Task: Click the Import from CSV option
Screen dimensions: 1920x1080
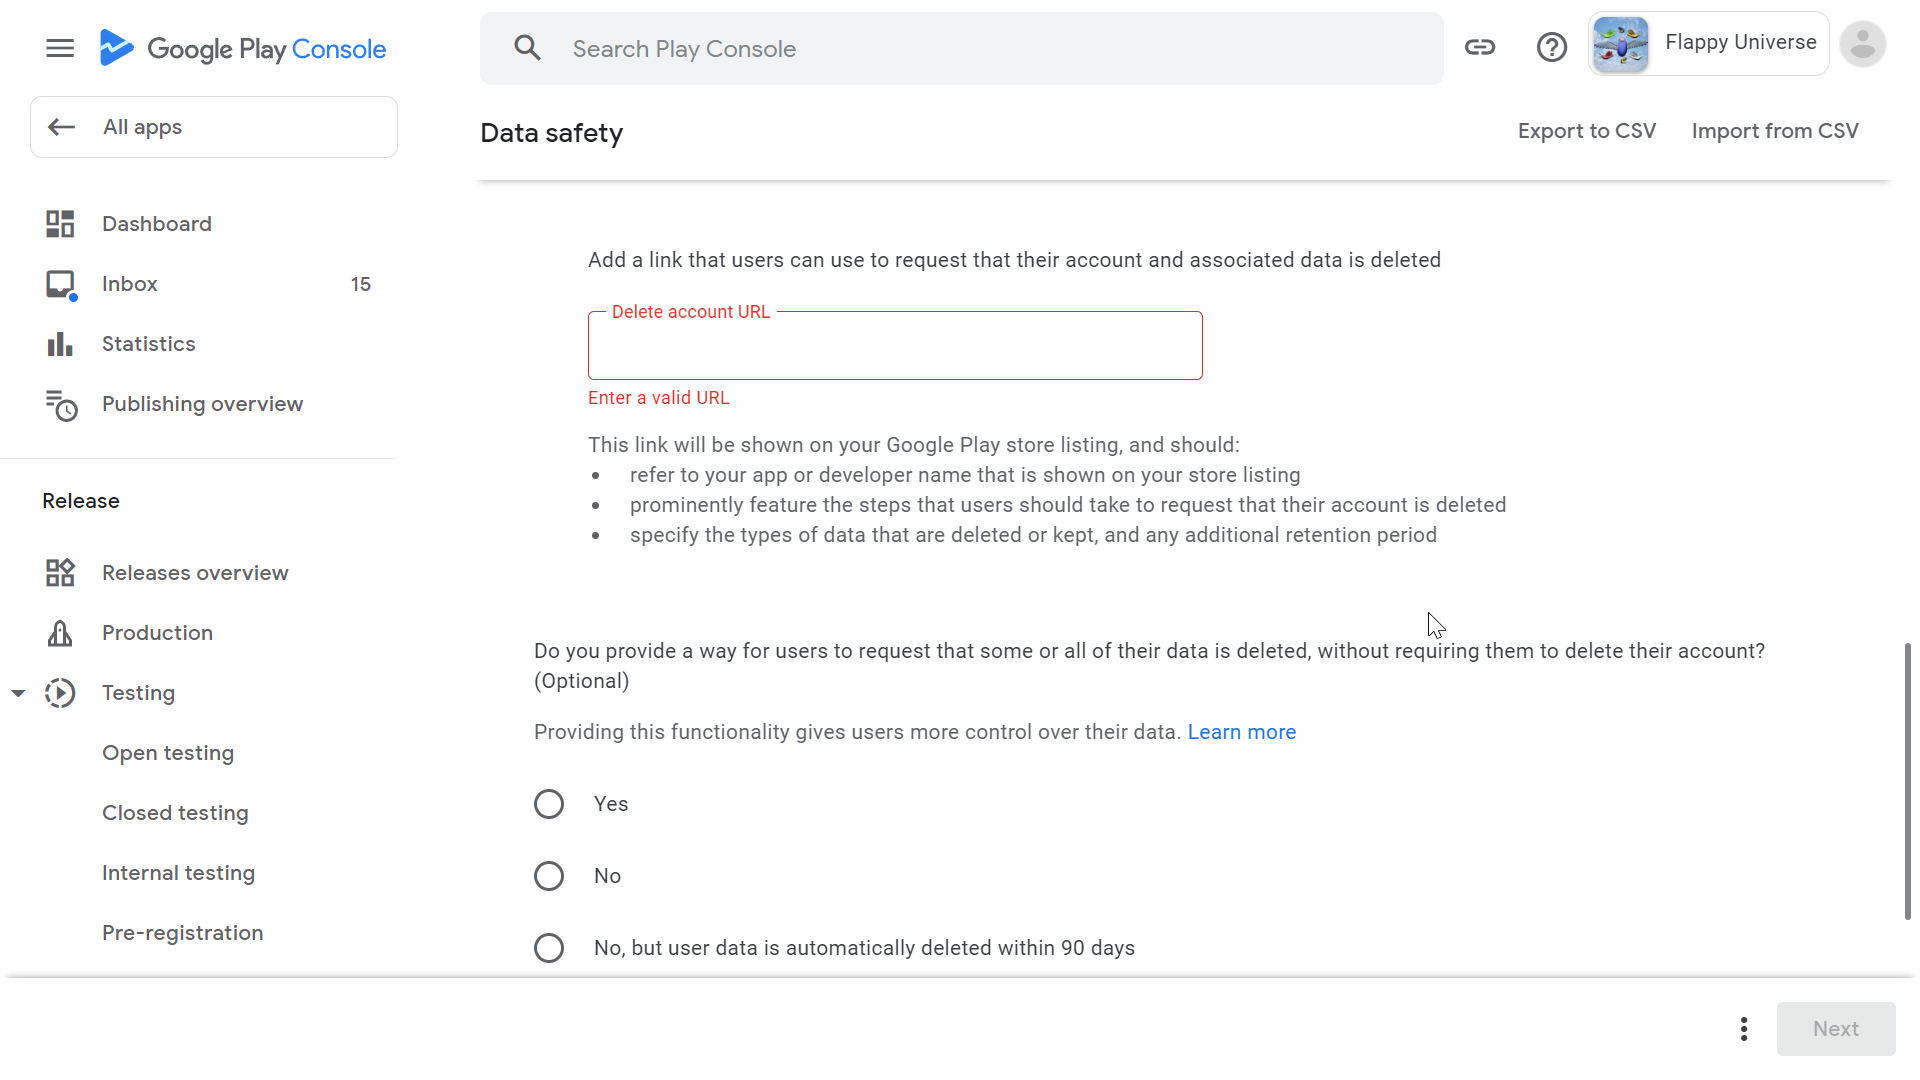Action: (1775, 131)
